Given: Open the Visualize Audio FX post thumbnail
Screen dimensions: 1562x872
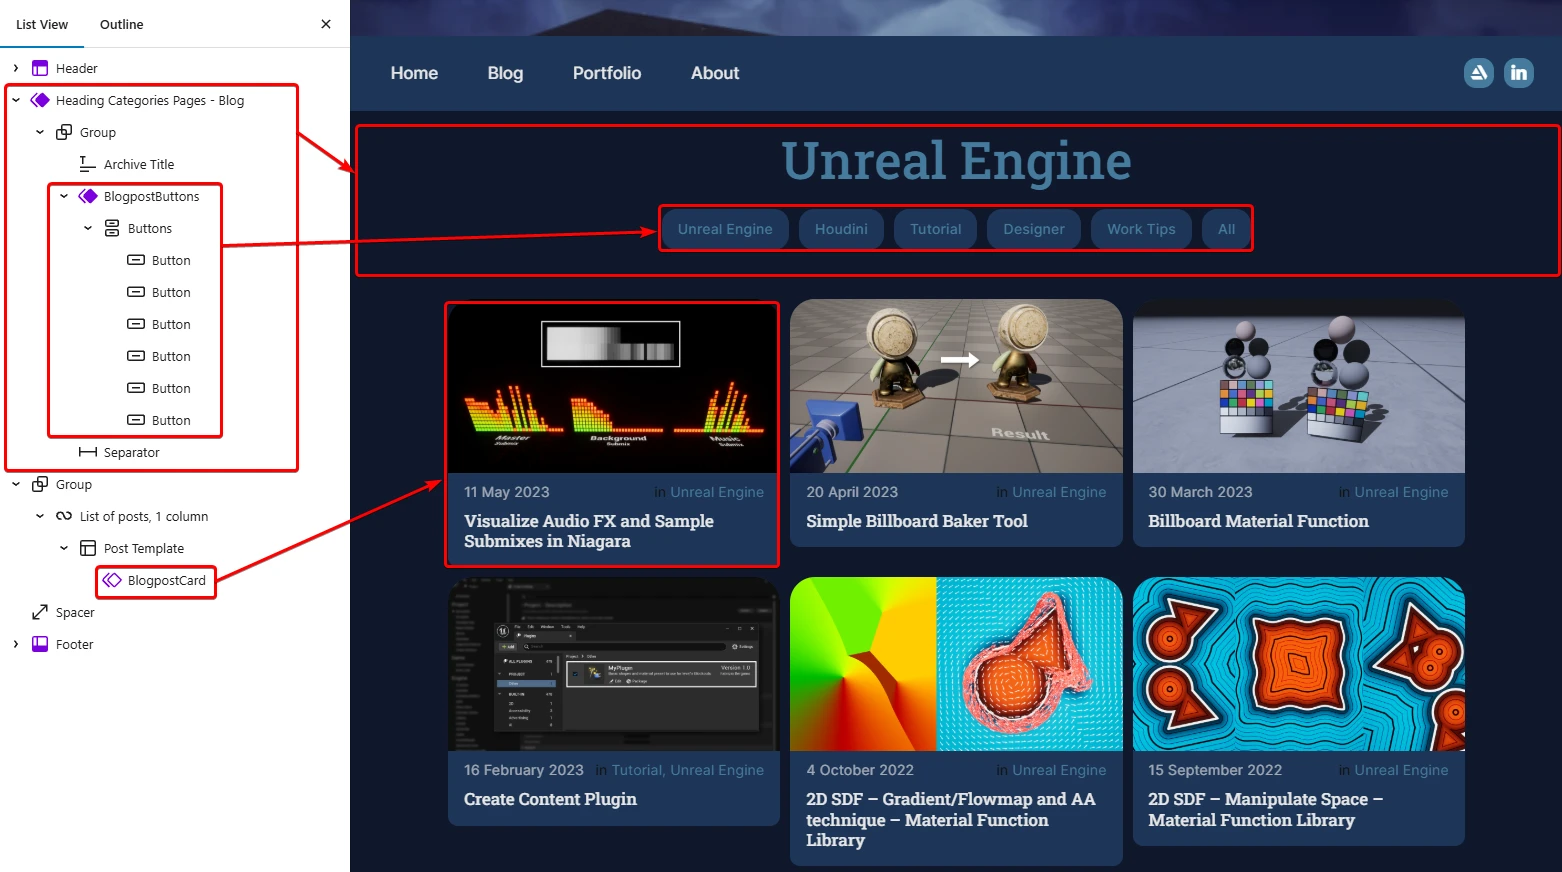Looking at the screenshot, I should (613, 388).
